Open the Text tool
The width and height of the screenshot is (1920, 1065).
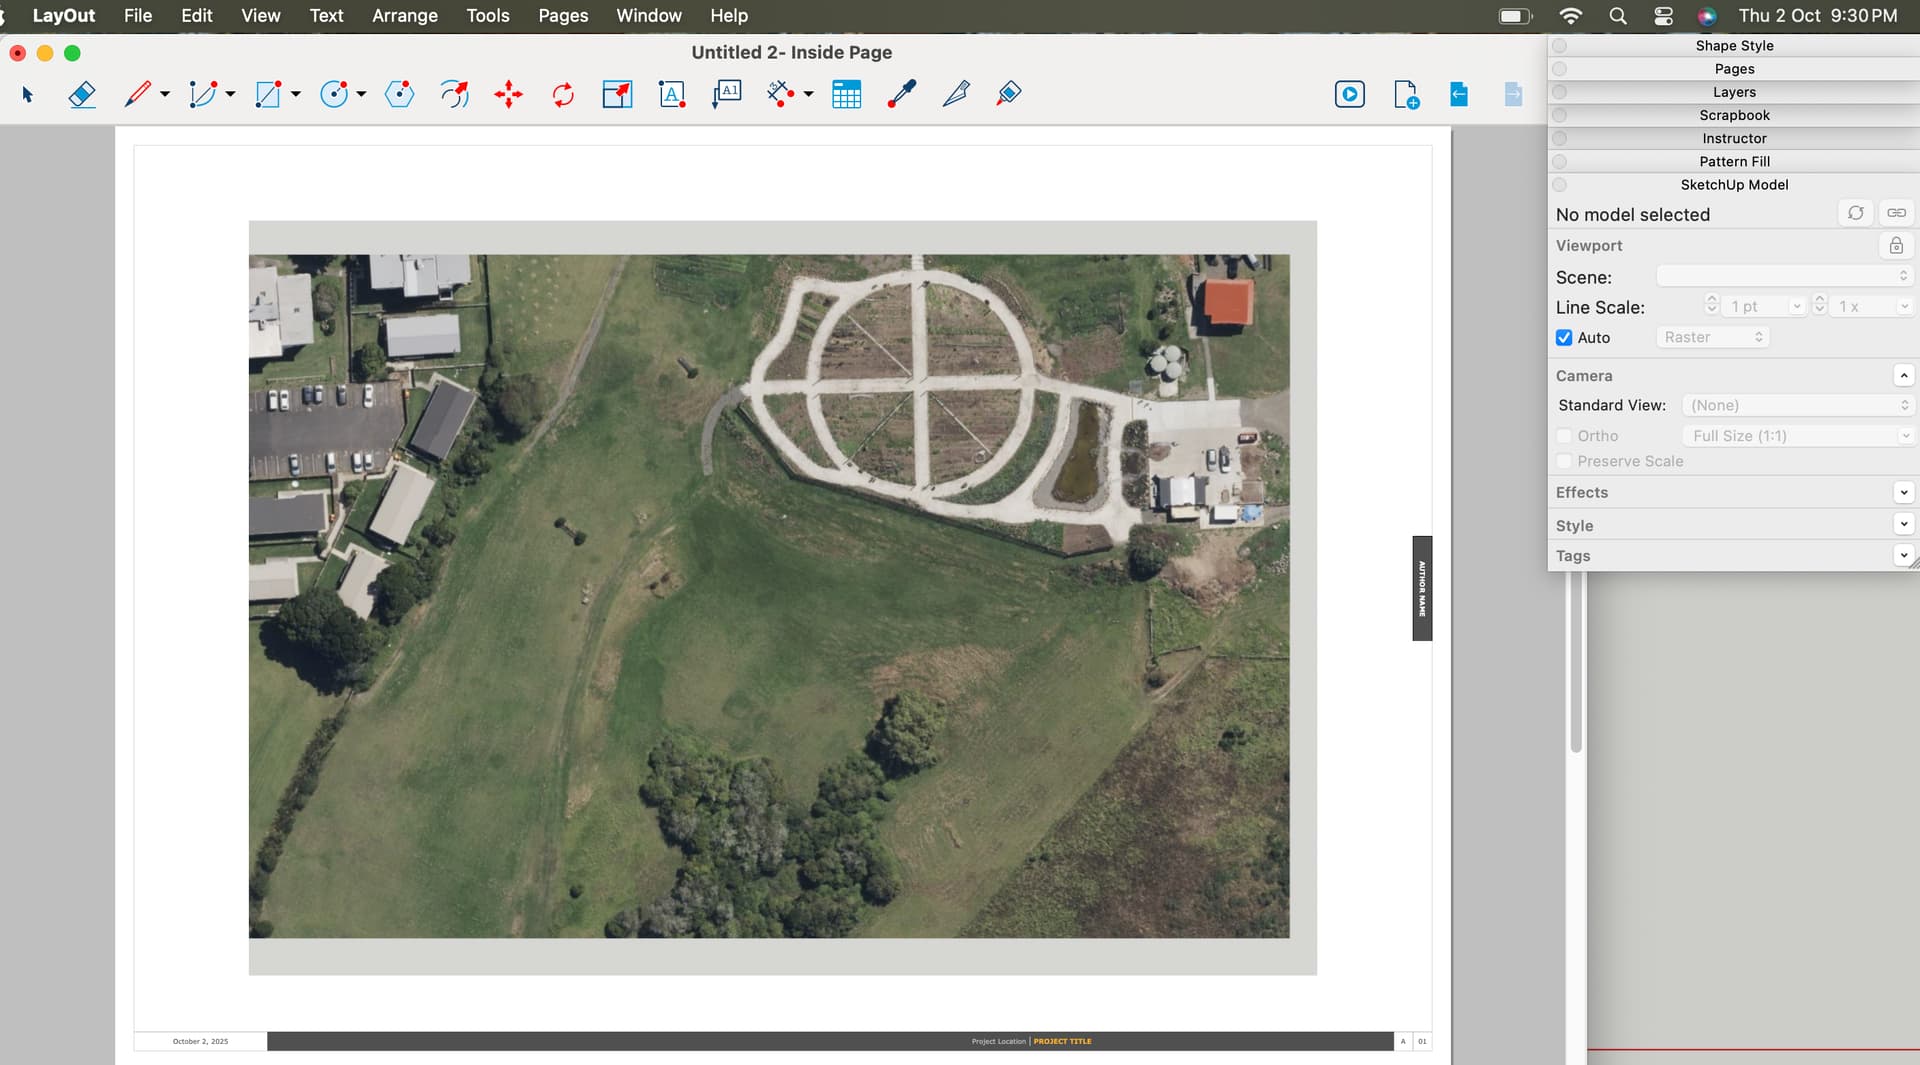pyautogui.click(x=671, y=94)
